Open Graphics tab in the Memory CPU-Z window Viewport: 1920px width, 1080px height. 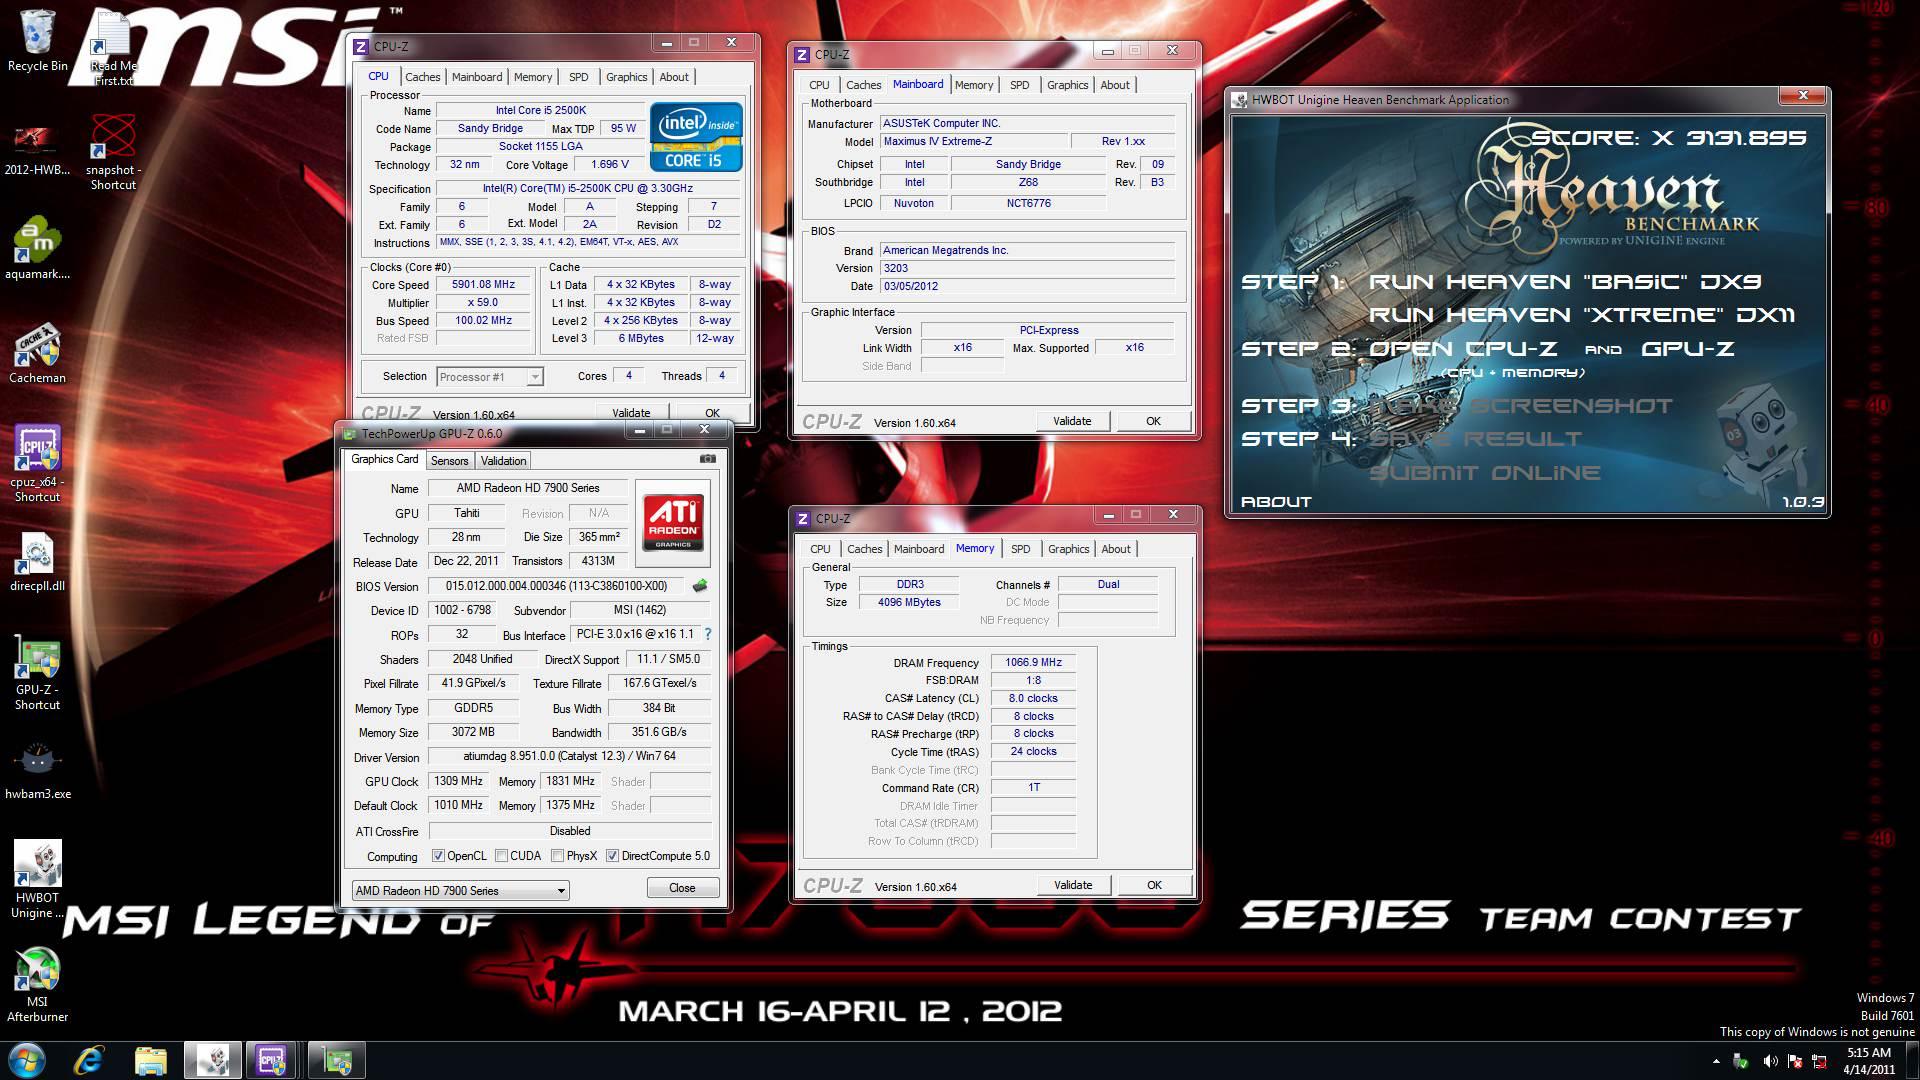[1068, 549]
